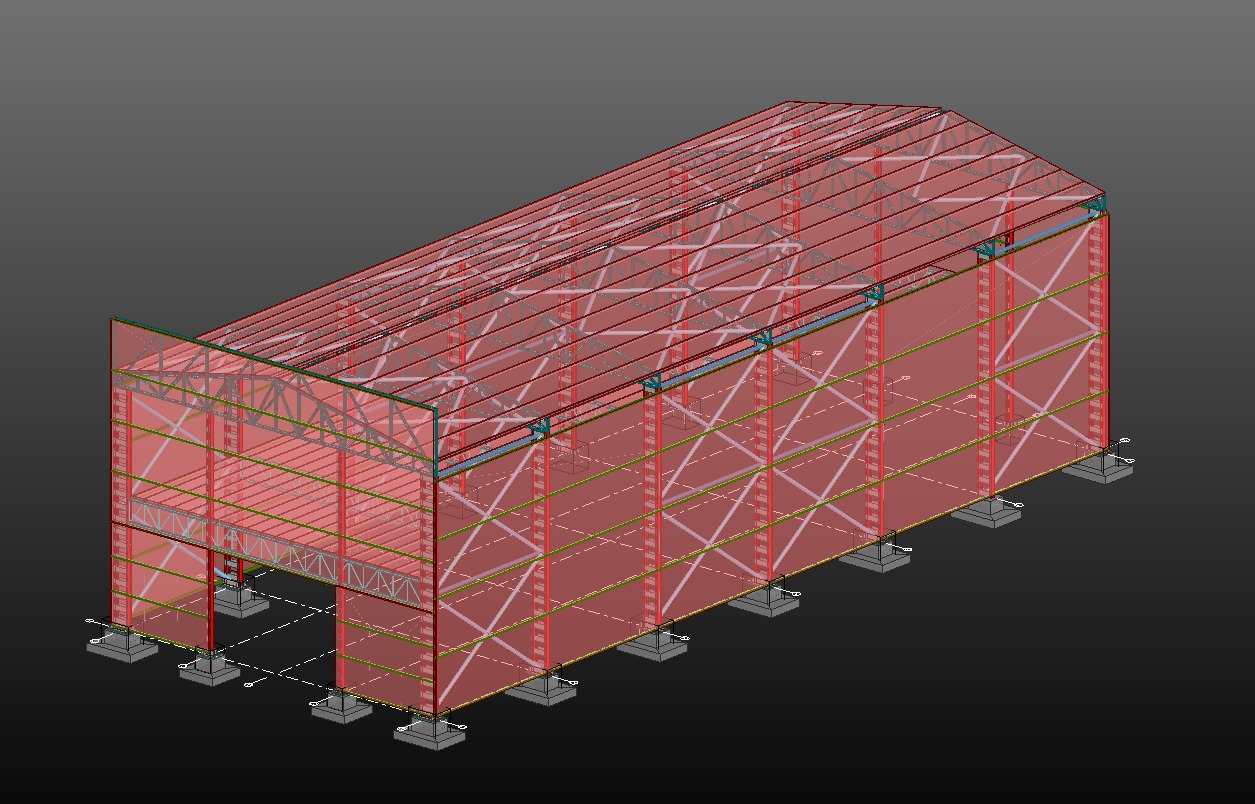This screenshot has width=1255, height=804.
Task: Select the nearest front corner concrete footing
Action: tap(429, 733)
